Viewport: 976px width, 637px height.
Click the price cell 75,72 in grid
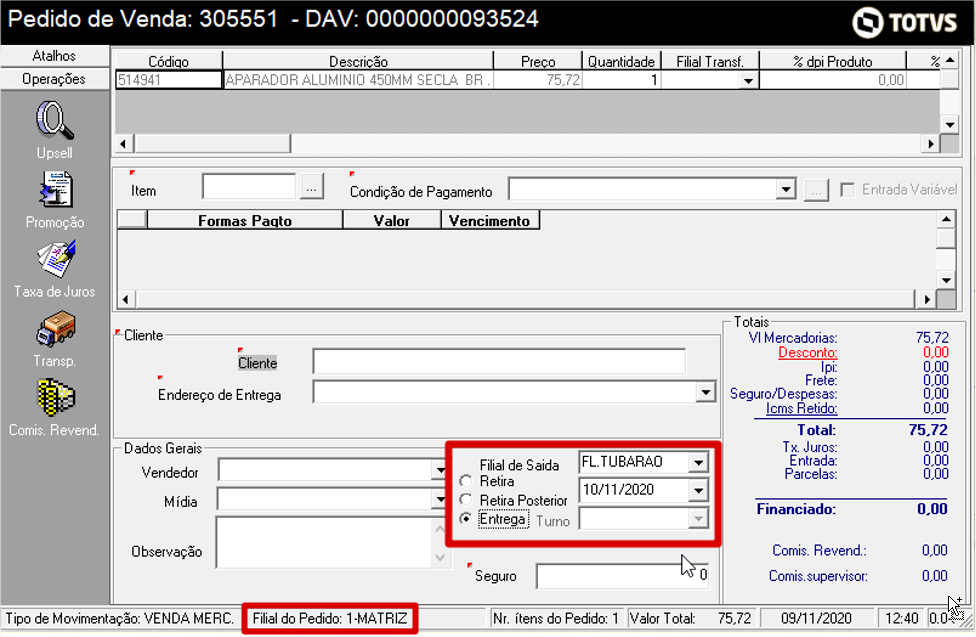coord(538,80)
